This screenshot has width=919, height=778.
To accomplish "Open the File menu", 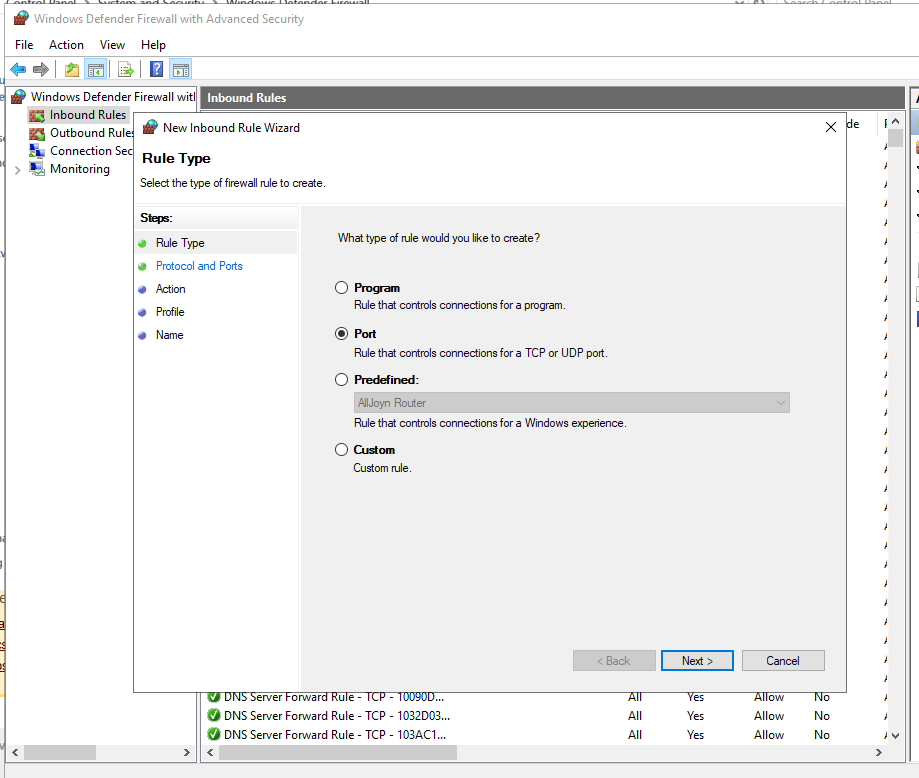I will point(24,45).
